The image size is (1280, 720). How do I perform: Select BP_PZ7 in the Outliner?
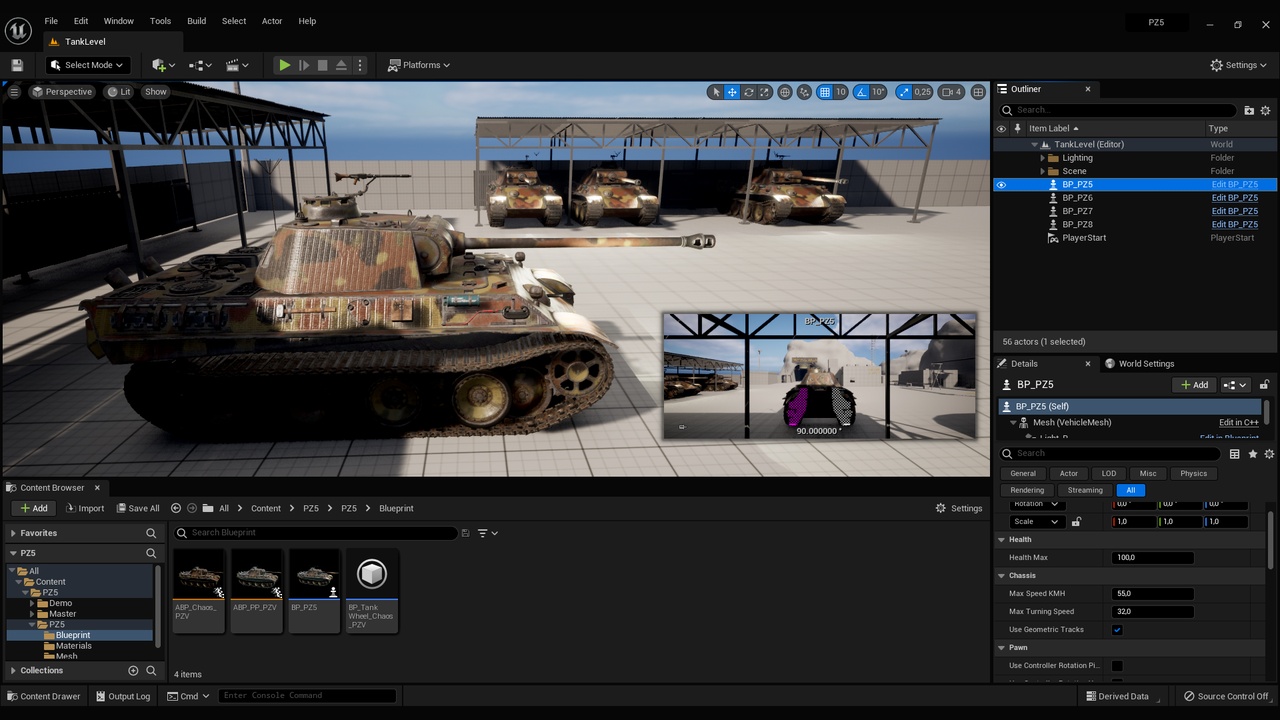pyautogui.click(x=1077, y=211)
